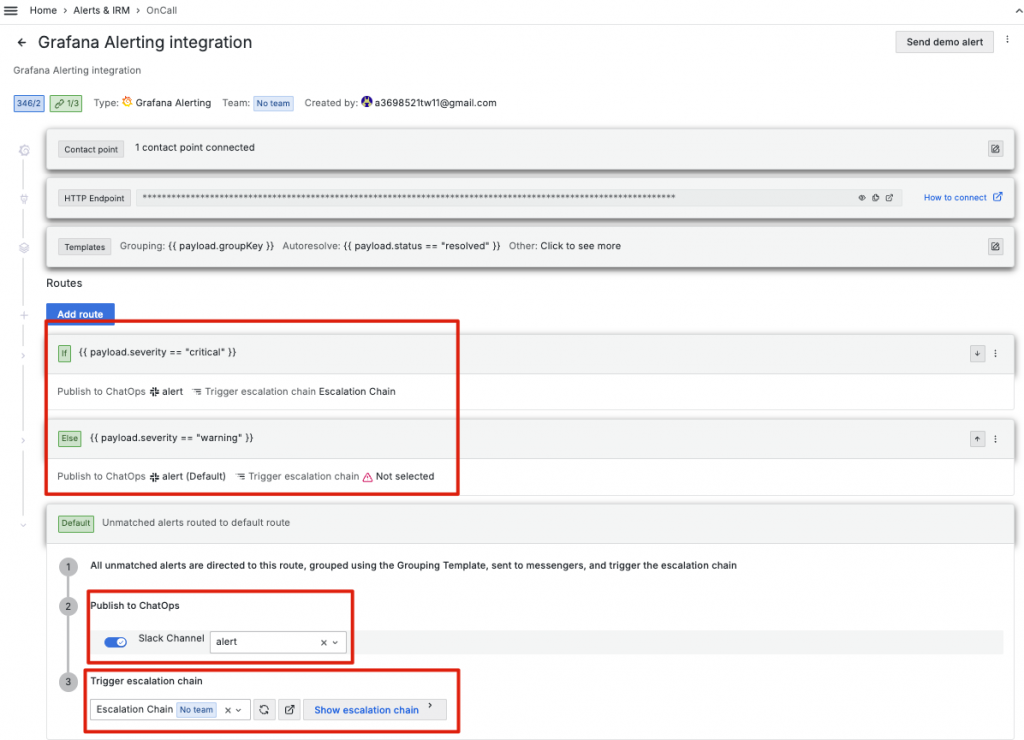This screenshot has height=740, width=1024.
Task: Click the 1/3 connected routes badge
Action: point(66,103)
